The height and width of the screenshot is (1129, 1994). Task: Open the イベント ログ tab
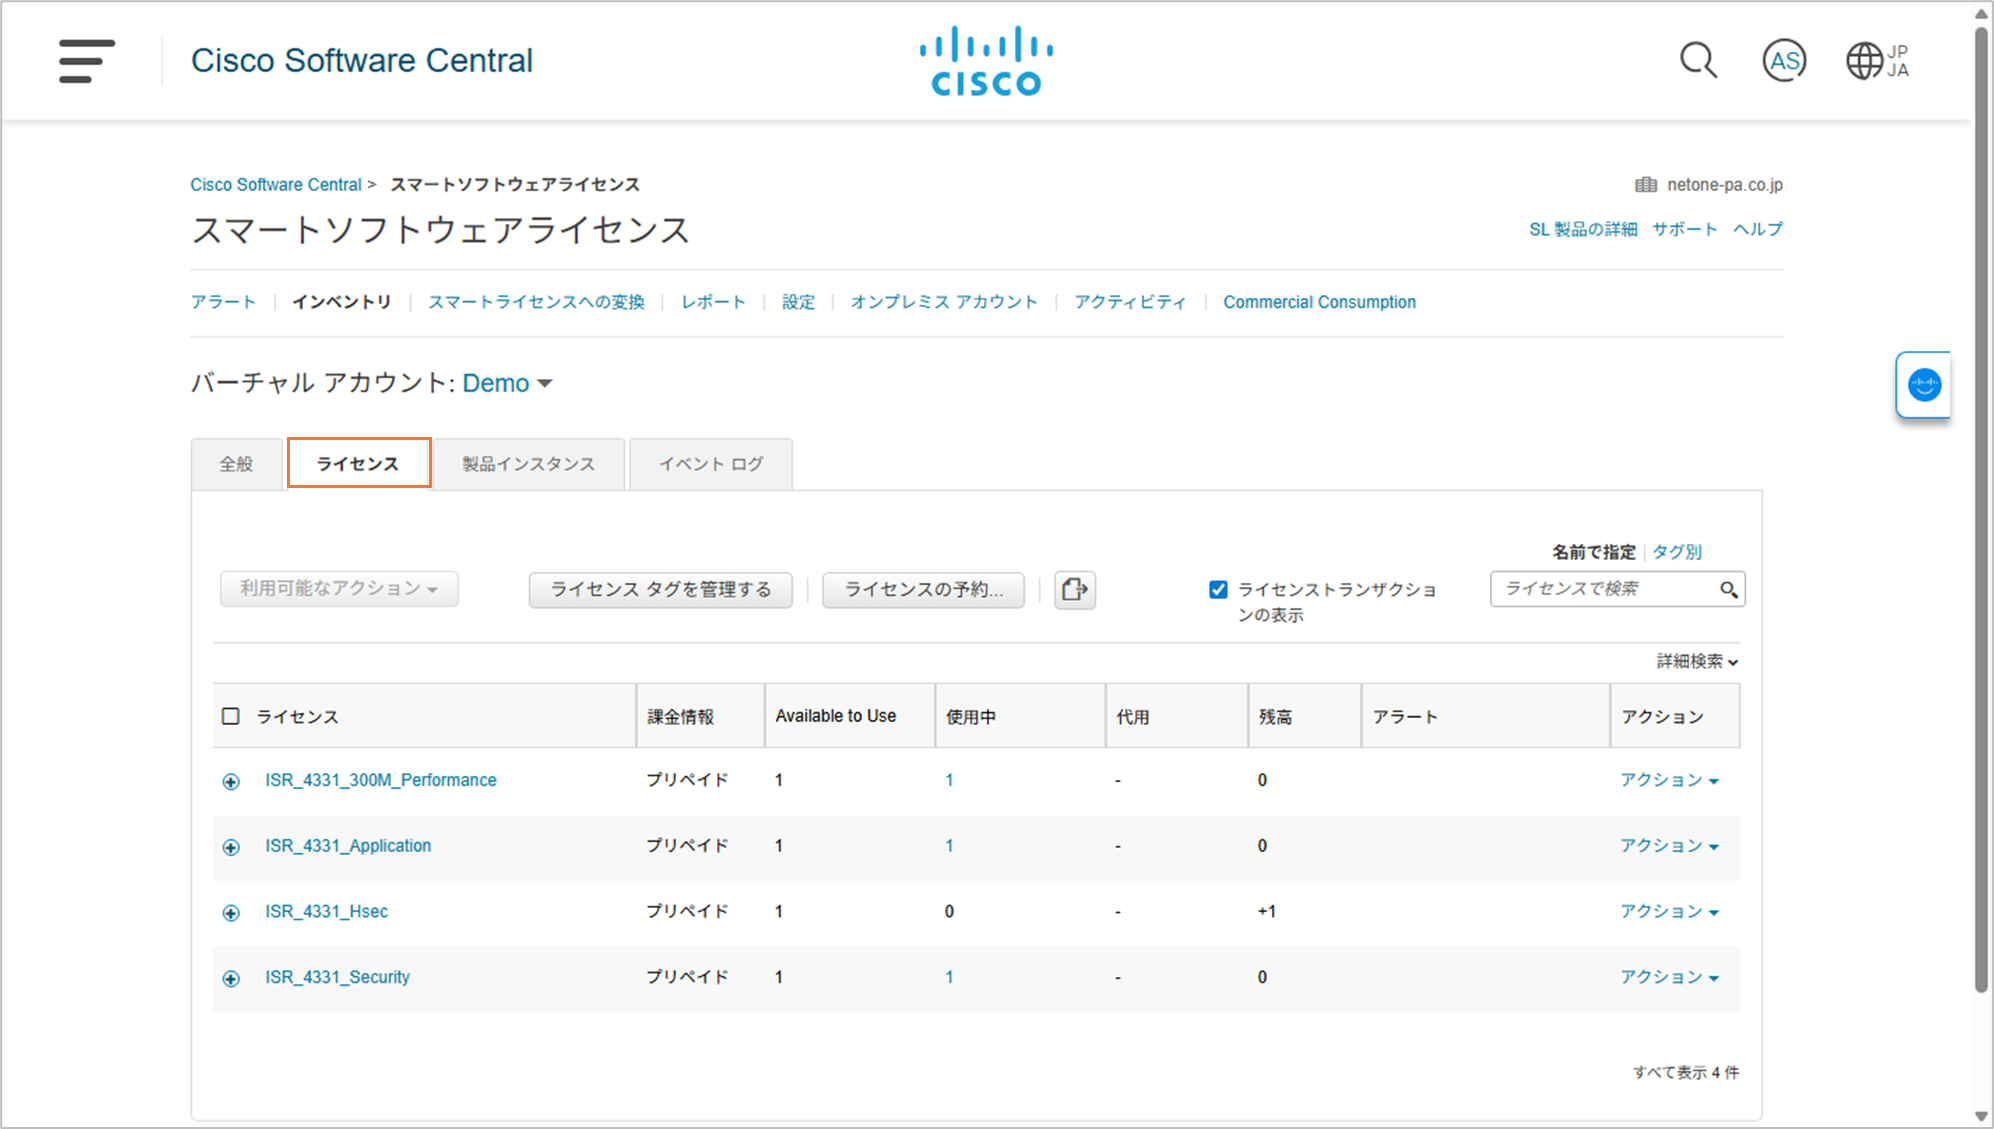point(710,464)
